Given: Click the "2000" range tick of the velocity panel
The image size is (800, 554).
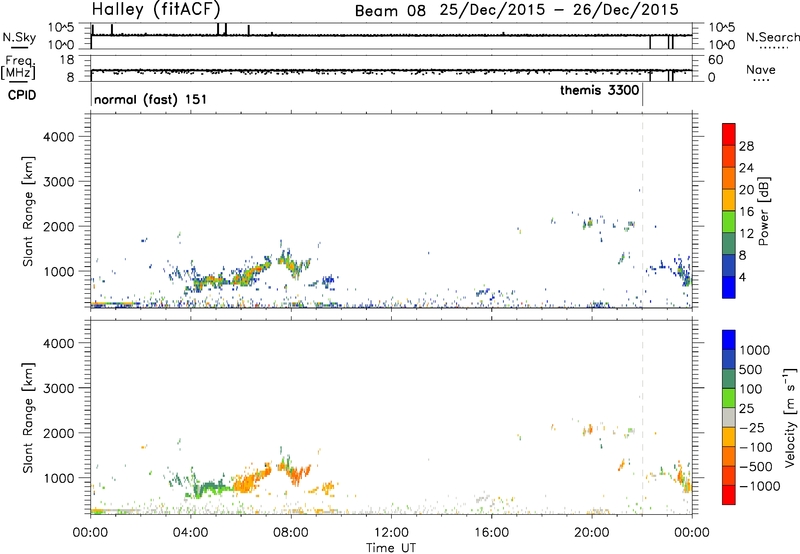Looking at the screenshot, I should click(x=59, y=433).
